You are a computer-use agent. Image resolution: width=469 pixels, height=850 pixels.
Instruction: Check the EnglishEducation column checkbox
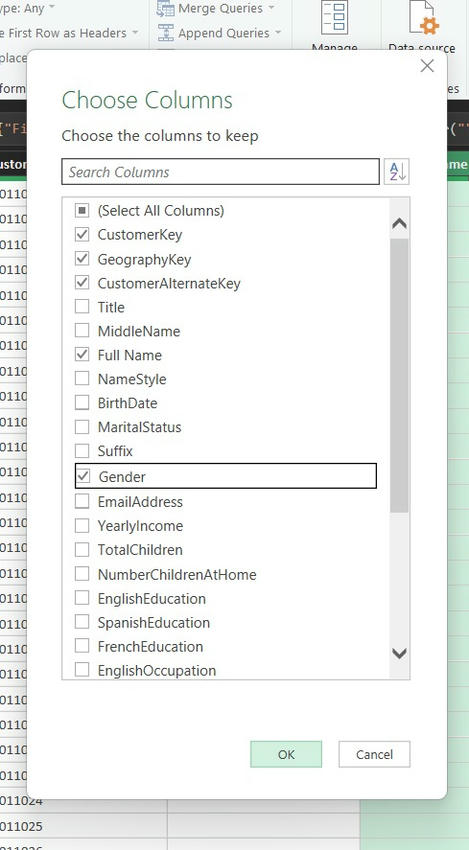[82, 598]
